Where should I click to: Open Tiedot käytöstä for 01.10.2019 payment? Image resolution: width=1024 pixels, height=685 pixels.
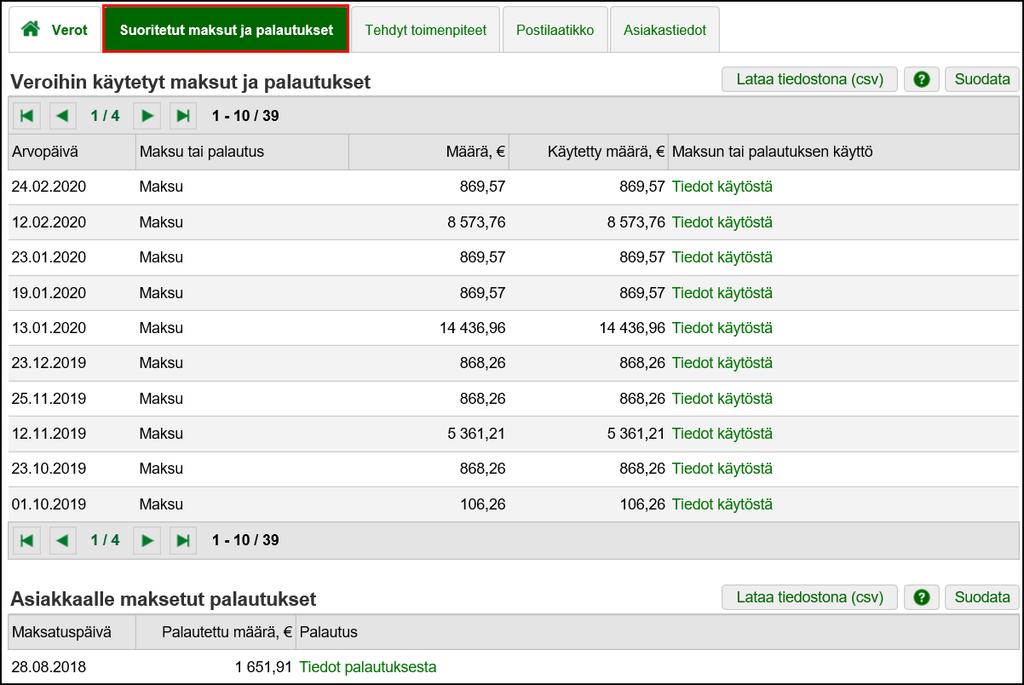point(722,504)
